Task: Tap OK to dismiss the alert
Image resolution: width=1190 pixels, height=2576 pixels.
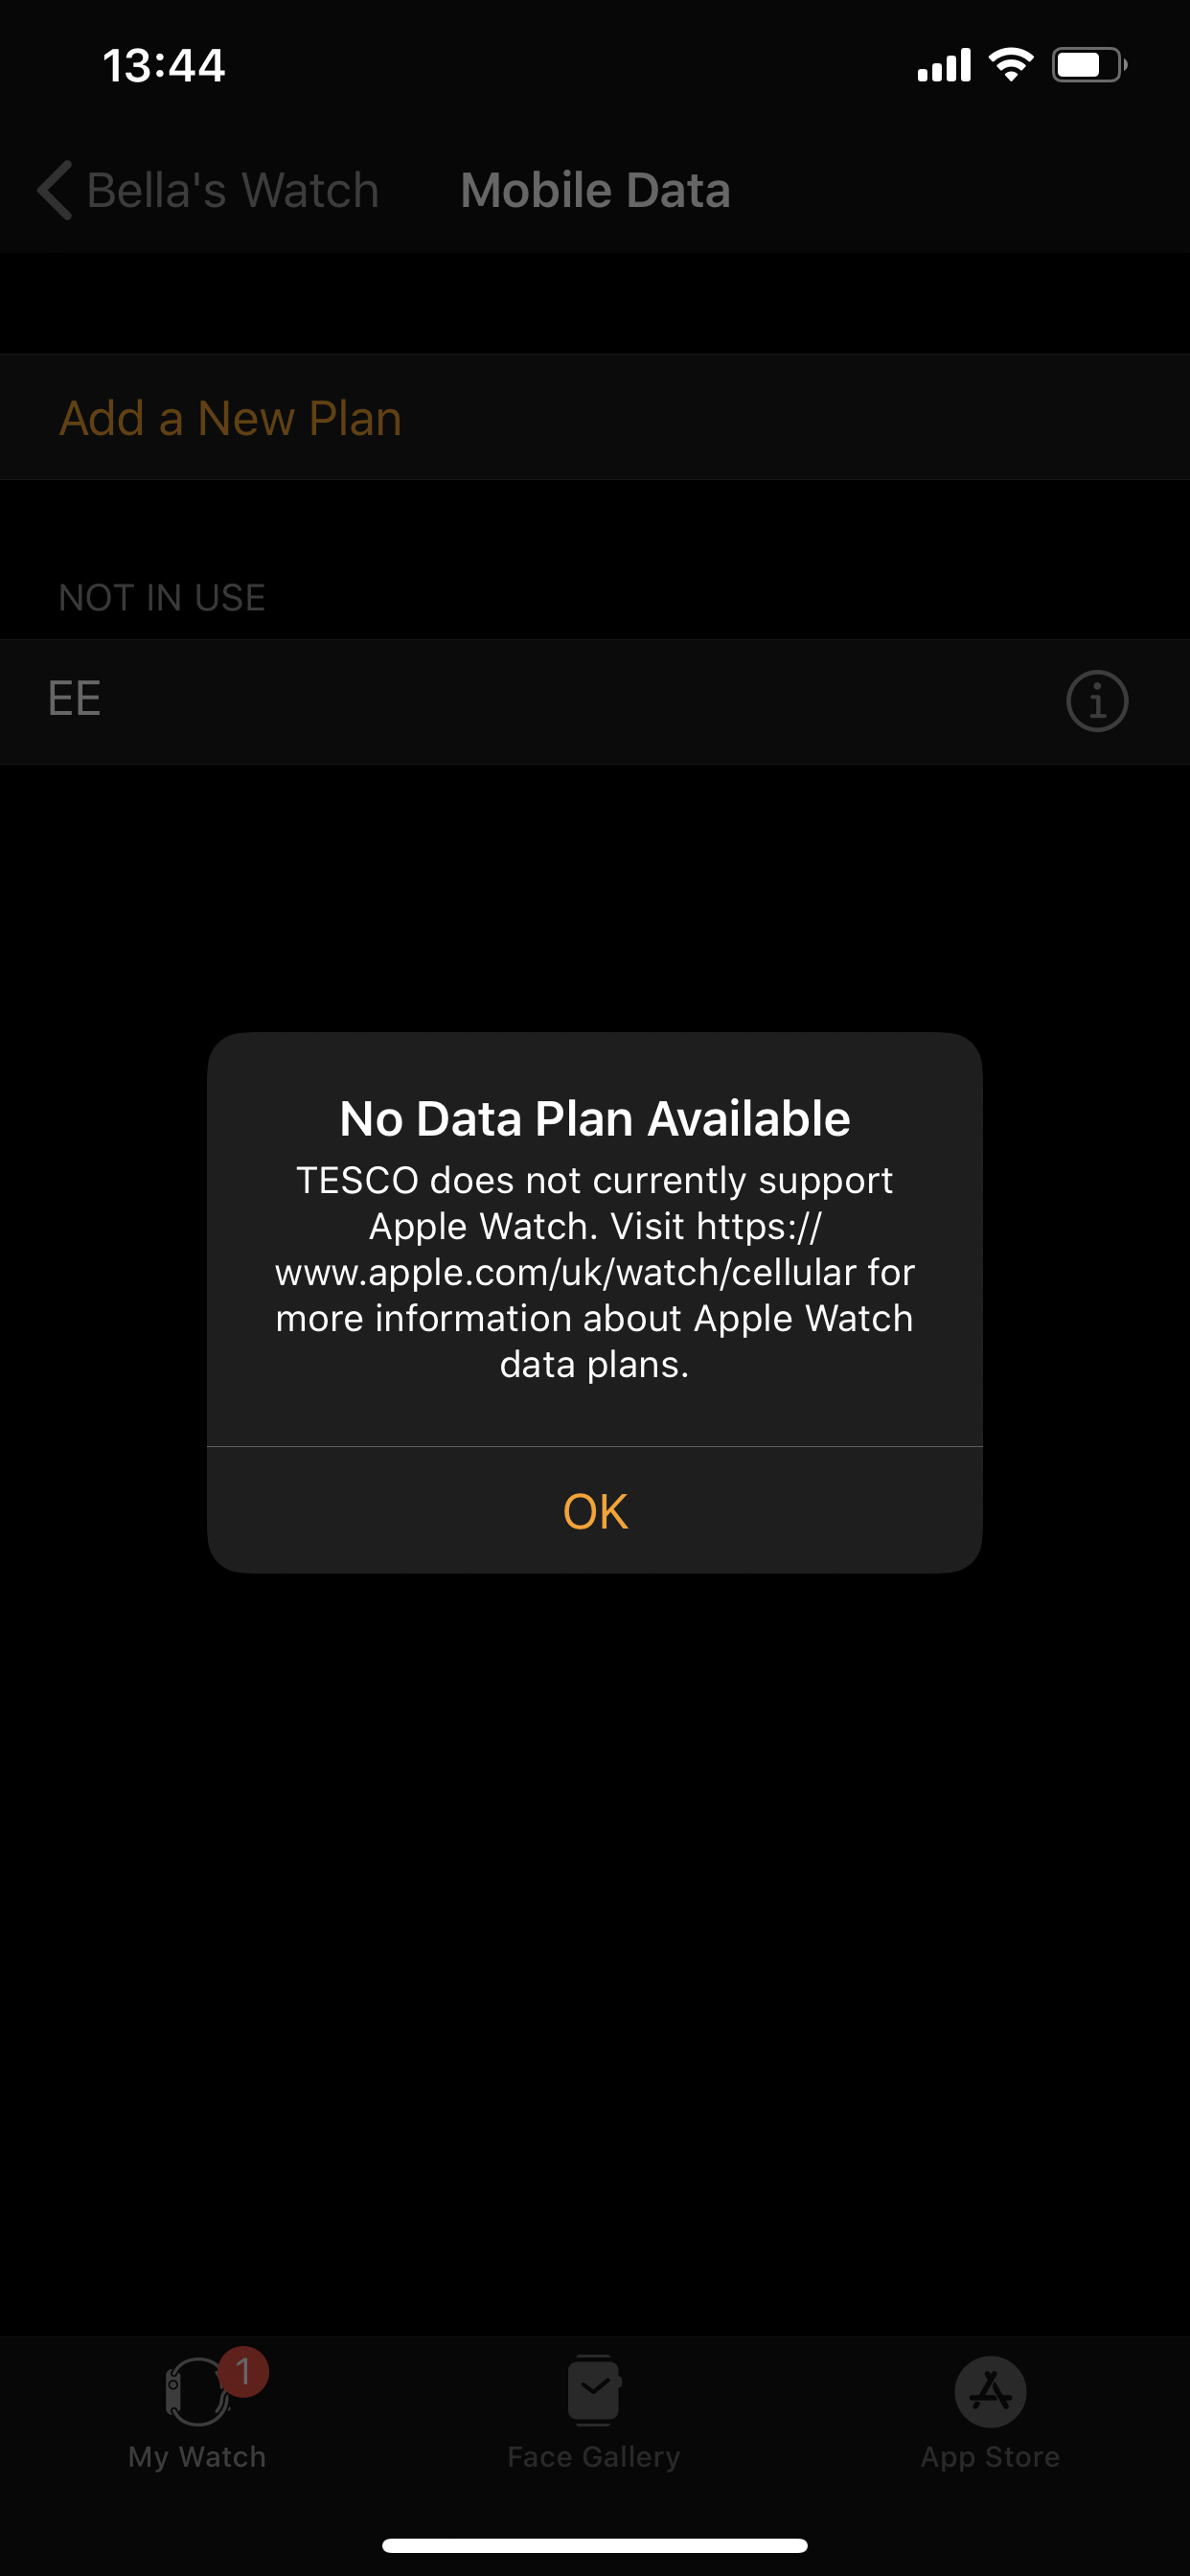Action: pos(595,1510)
